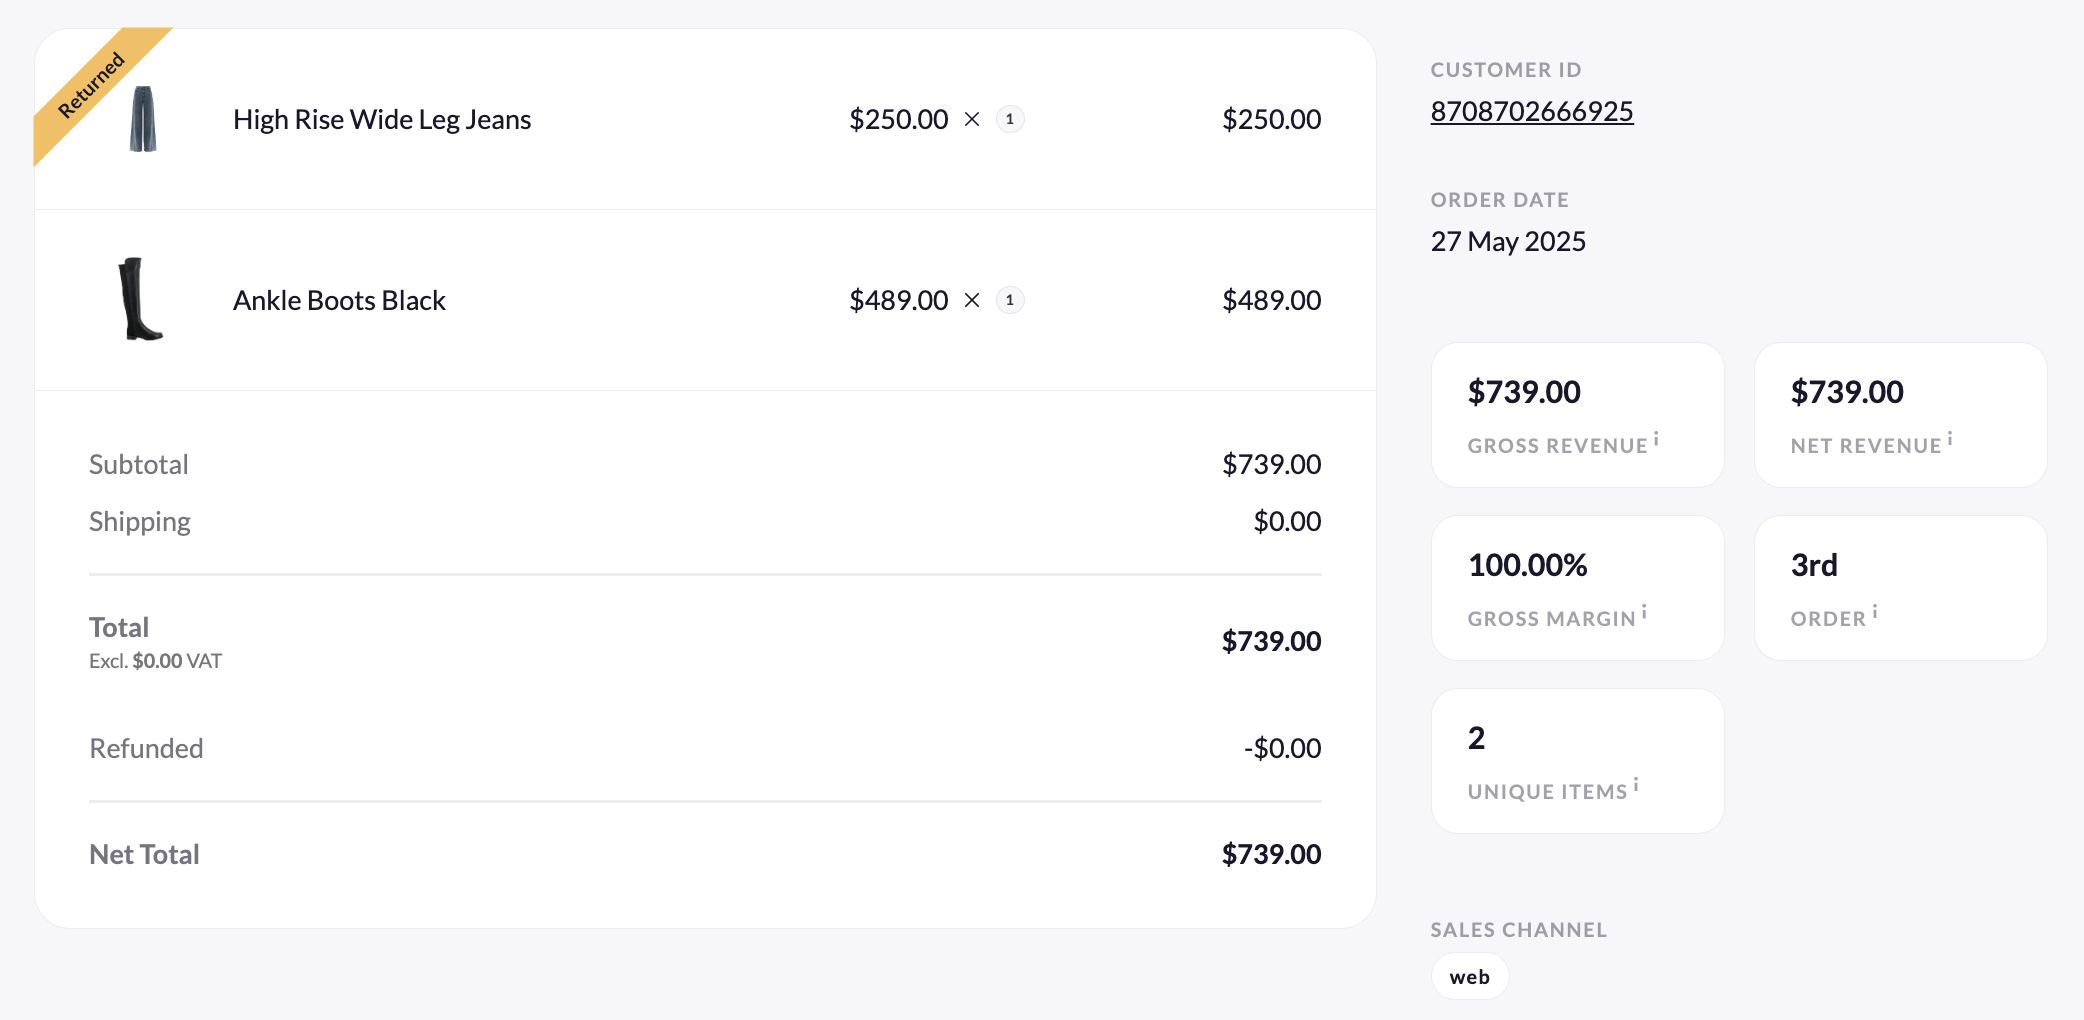Open customer ID 8708702666925 link
2084x1020 pixels.
pos(1531,111)
